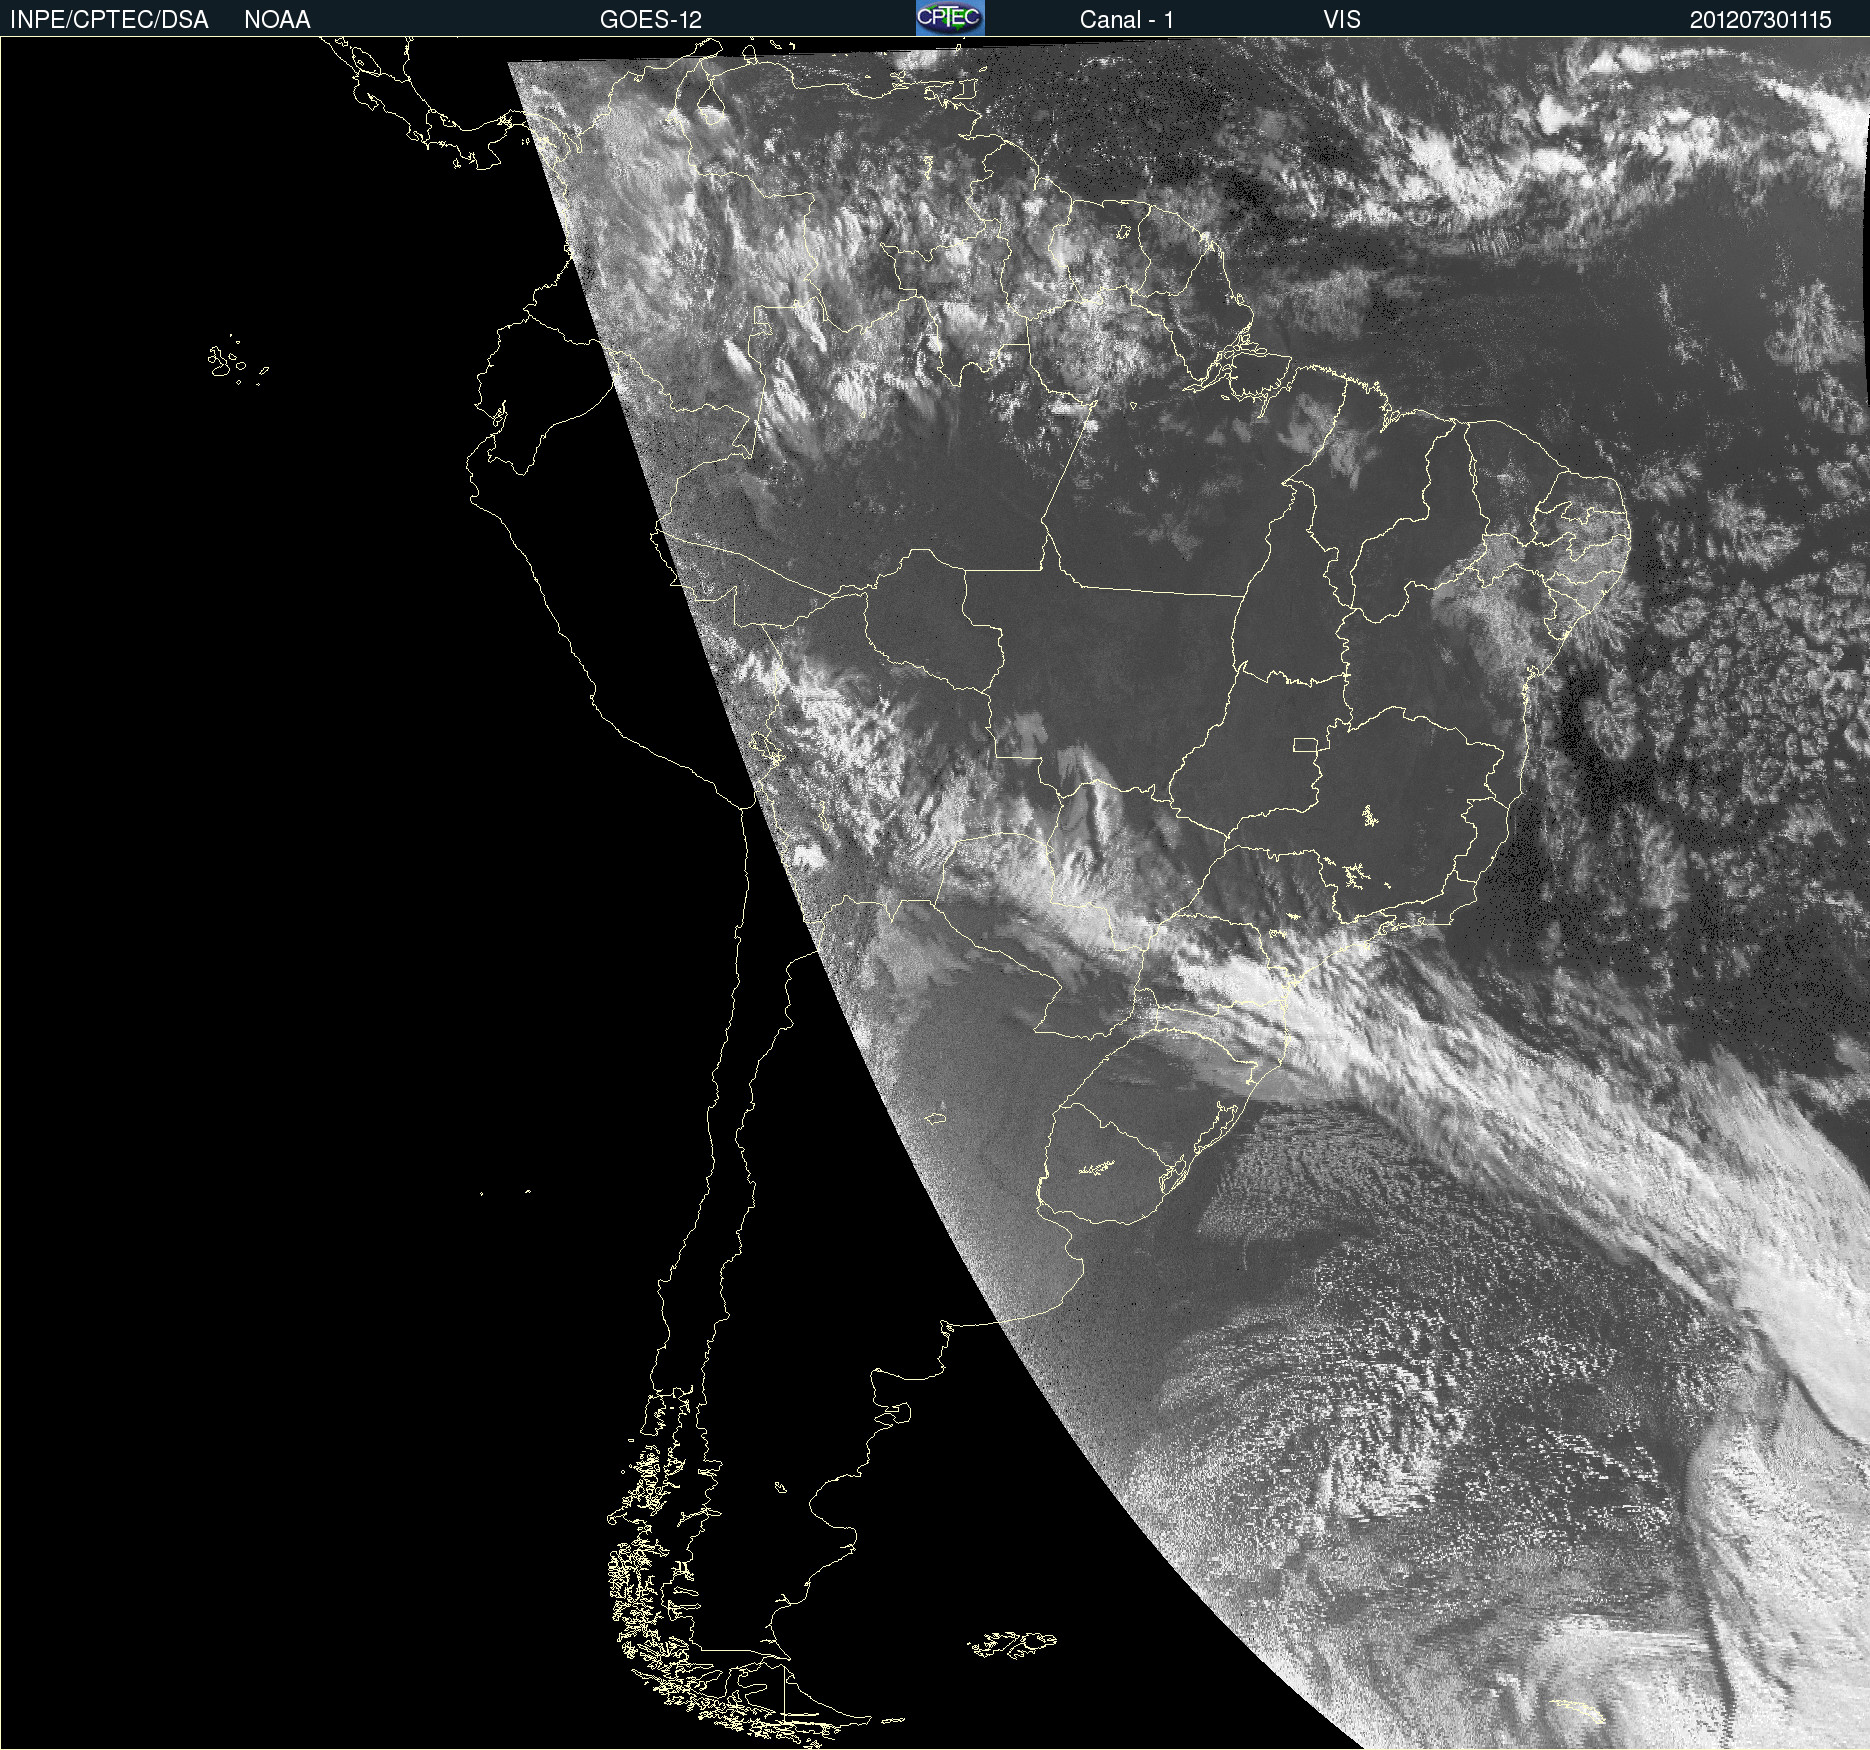1870x1750 pixels.
Task: Click the GOES-12 satellite label
Action: (x=651, y=20)
